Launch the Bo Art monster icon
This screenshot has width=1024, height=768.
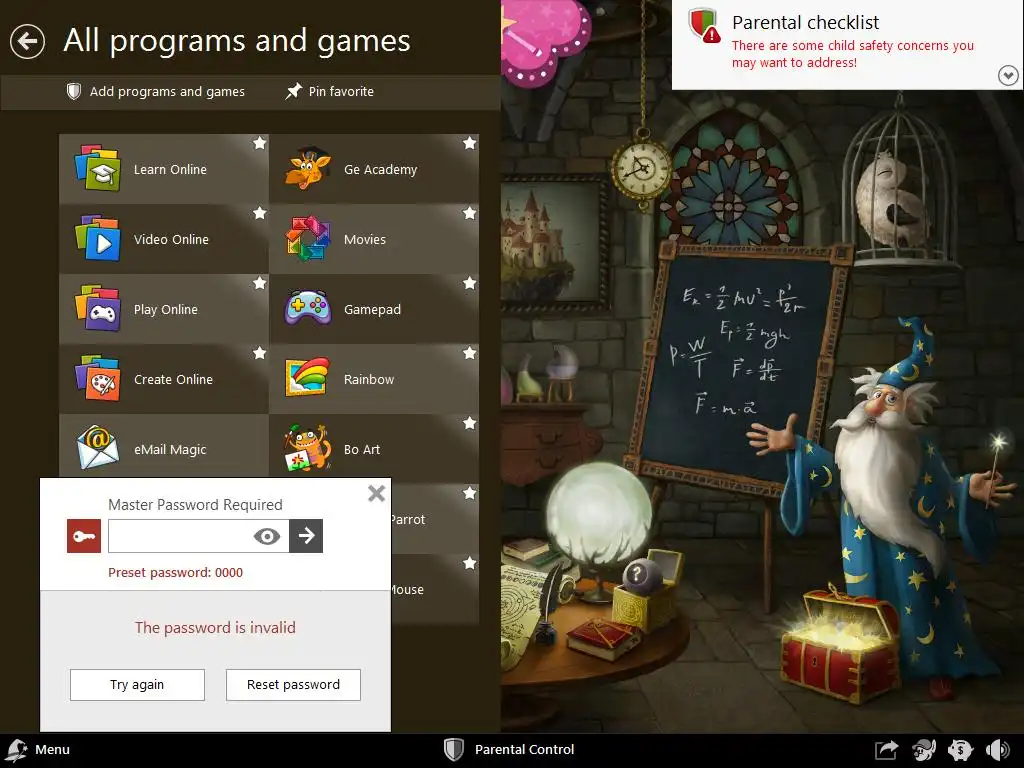(308, 448)
